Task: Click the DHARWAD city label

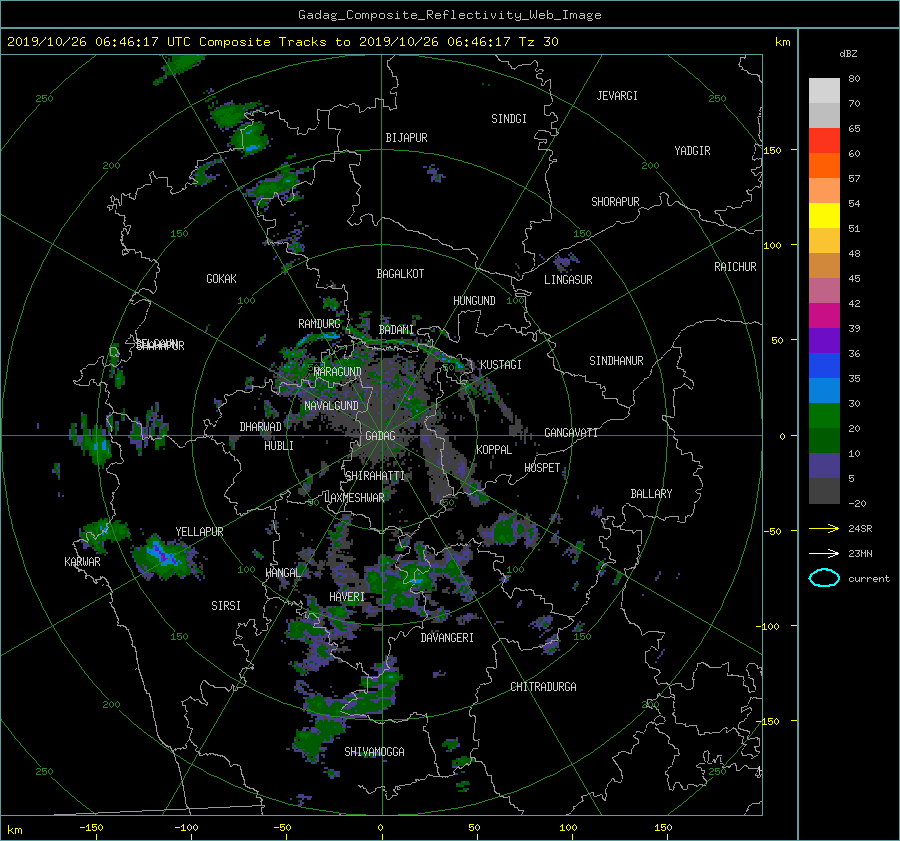Action: point(260,427)
